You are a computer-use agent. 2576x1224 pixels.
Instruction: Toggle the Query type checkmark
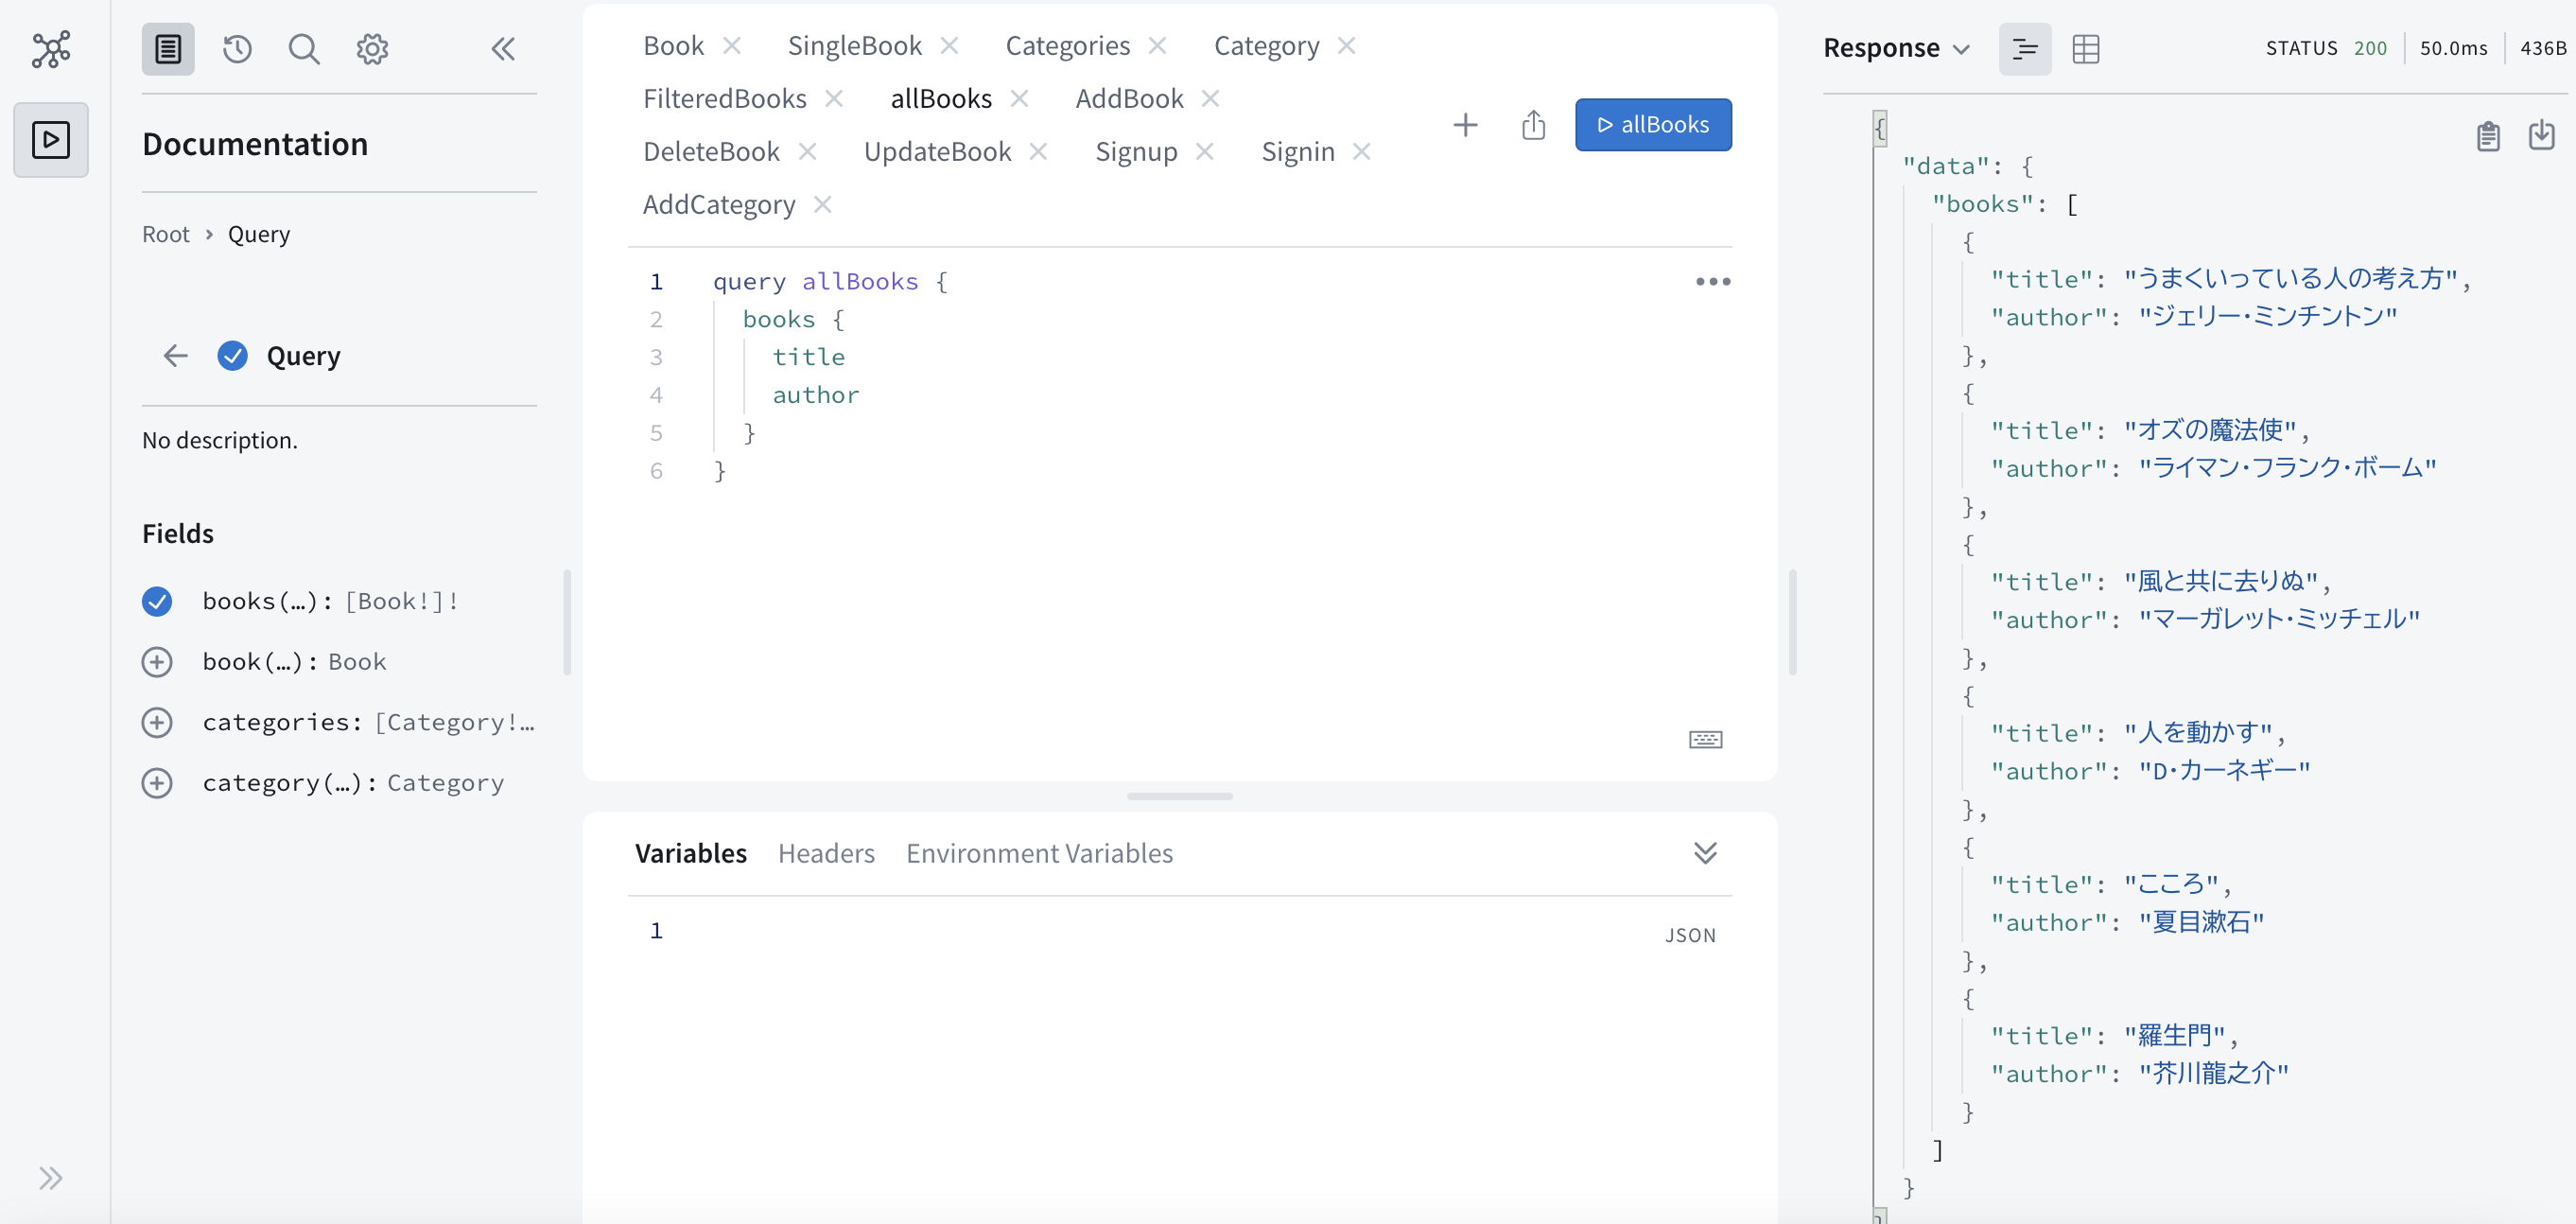point(232,355)
